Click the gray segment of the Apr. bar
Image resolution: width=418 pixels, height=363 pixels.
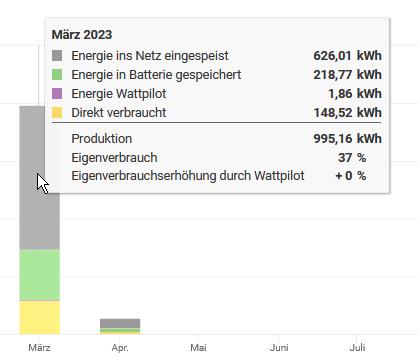(120, 323)
